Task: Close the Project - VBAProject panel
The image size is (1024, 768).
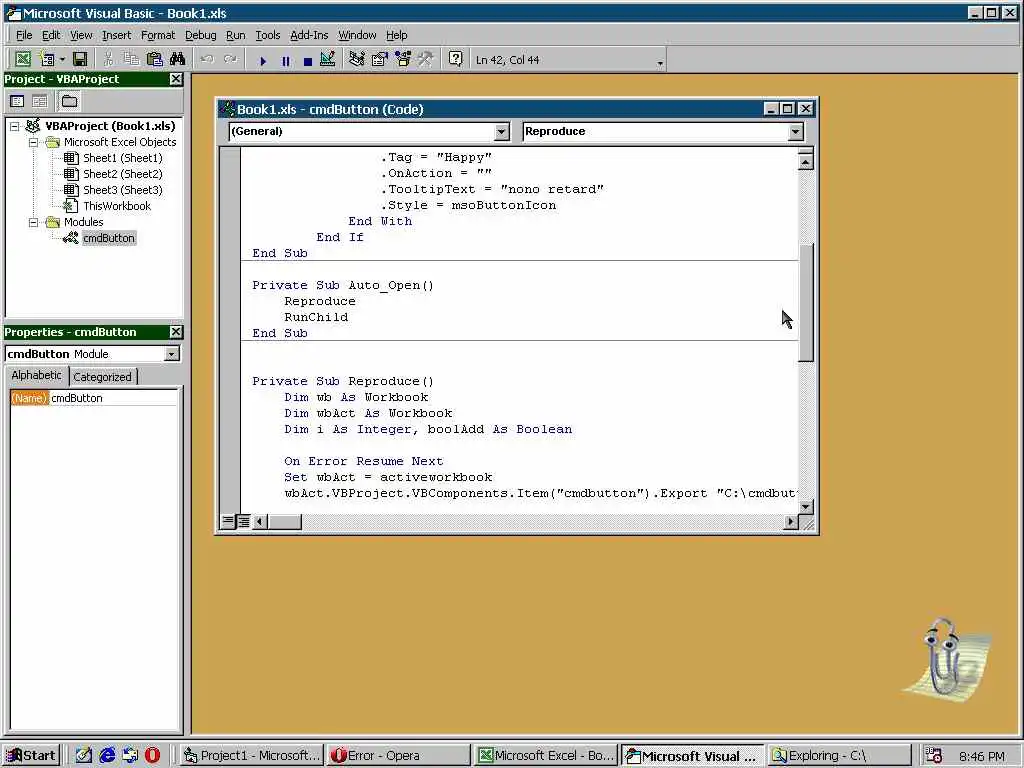Action: (176, 79)
